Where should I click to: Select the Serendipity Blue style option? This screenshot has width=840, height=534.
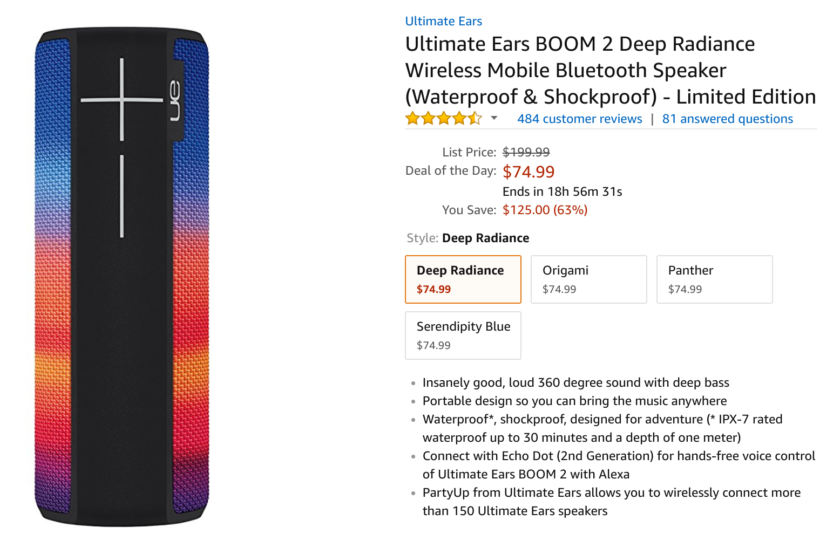[x=463, y=335]
